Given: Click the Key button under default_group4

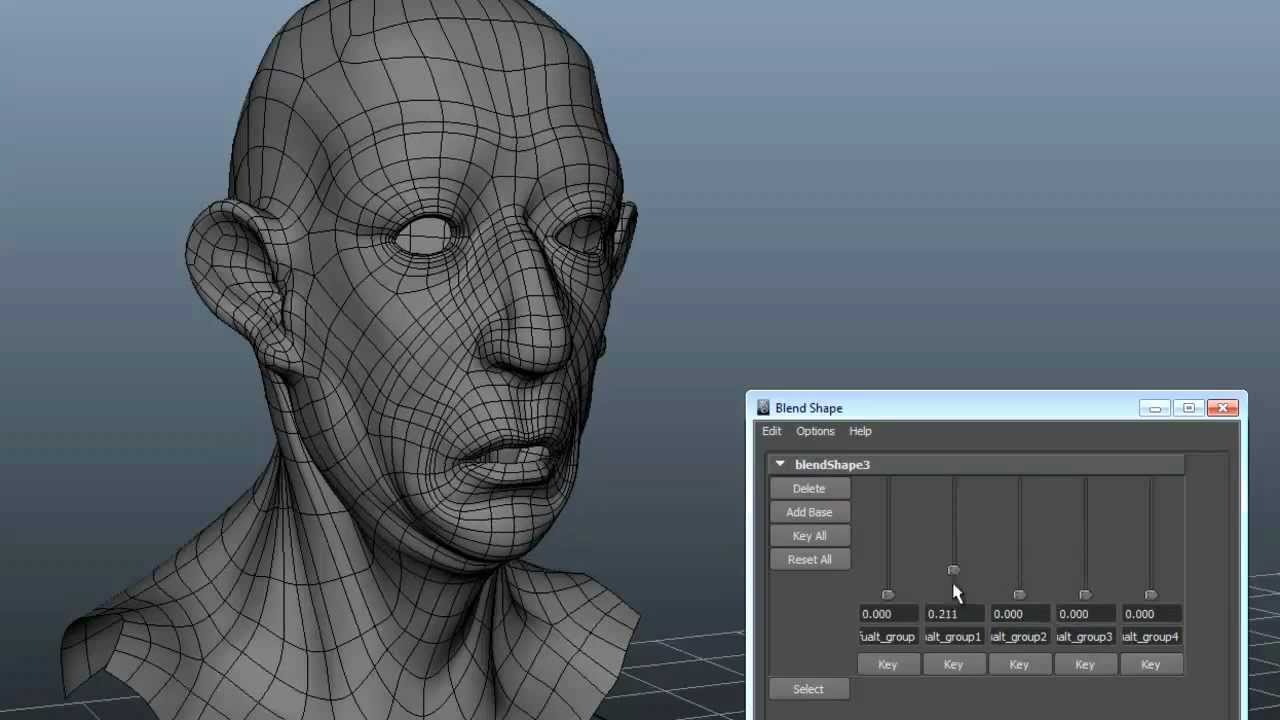Looking at the screenshot, I should click(x=1151, y=664).
